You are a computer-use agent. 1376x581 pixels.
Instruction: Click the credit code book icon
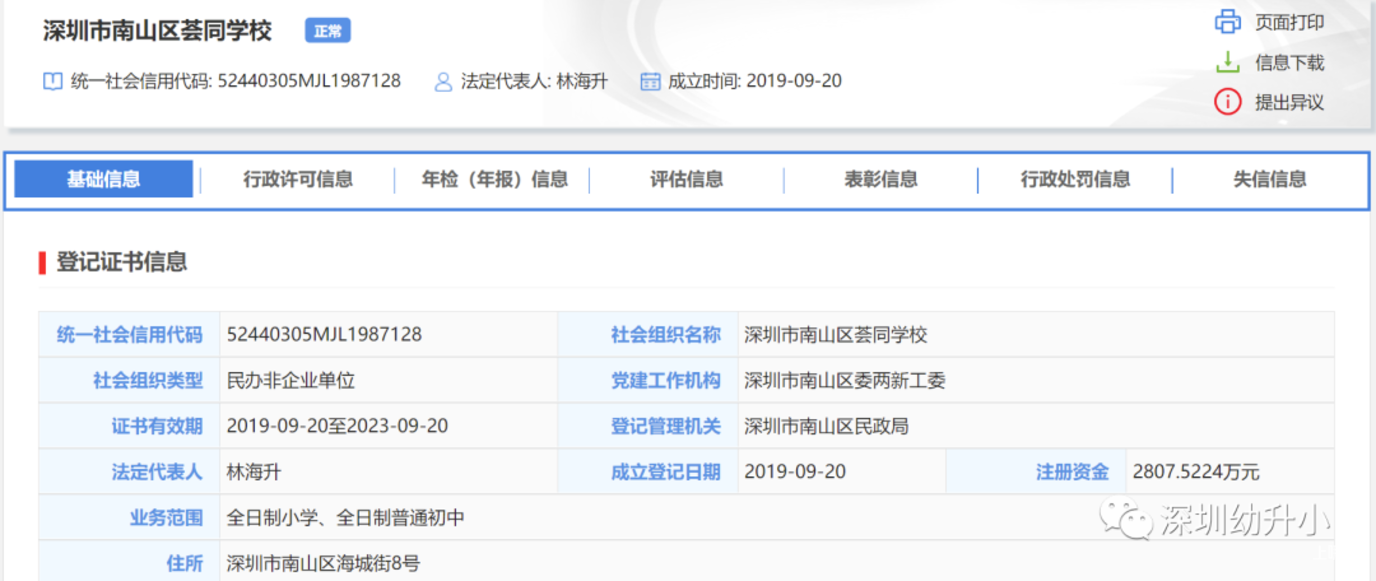(x=53, y=81)
